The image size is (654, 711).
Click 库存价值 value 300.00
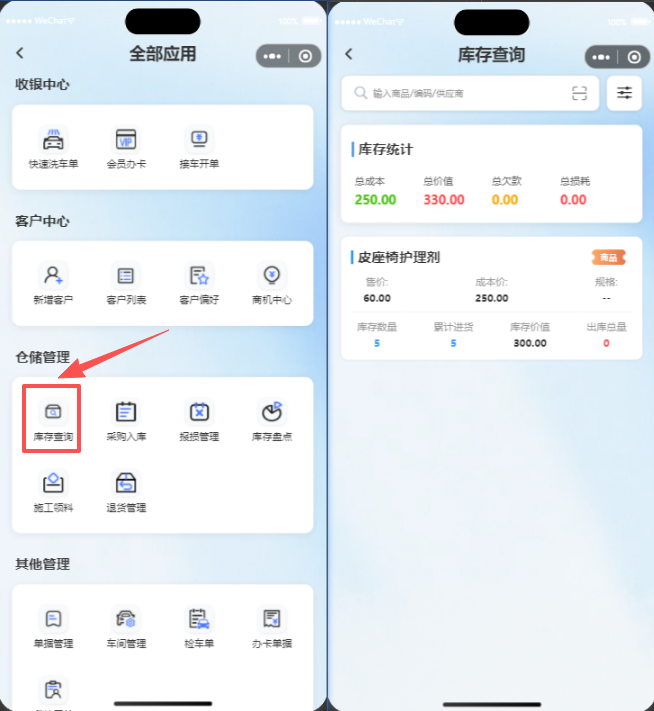tap(530, 343)
